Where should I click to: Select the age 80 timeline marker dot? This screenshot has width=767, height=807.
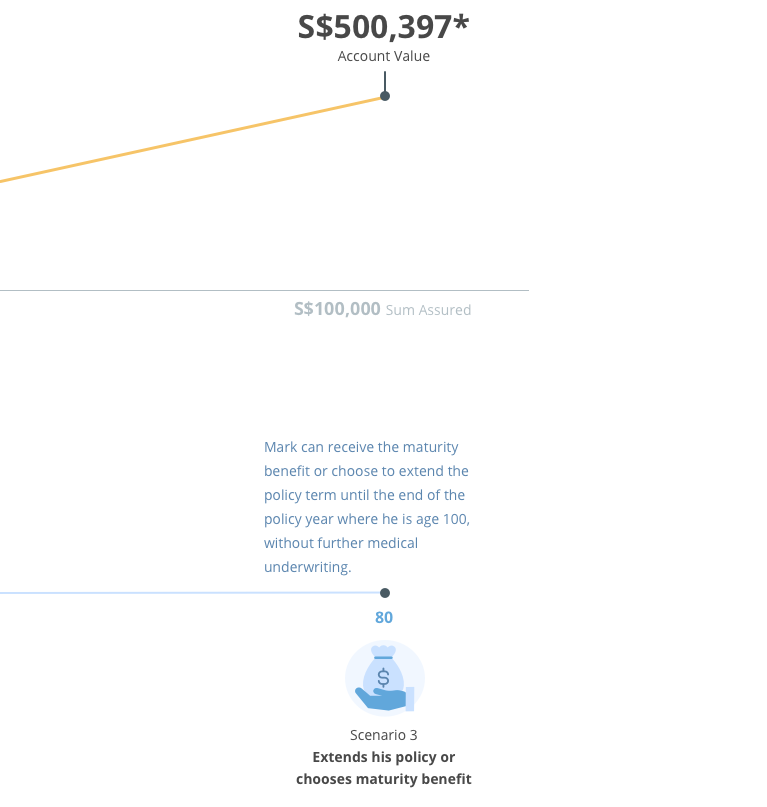[x=385, y=593]
